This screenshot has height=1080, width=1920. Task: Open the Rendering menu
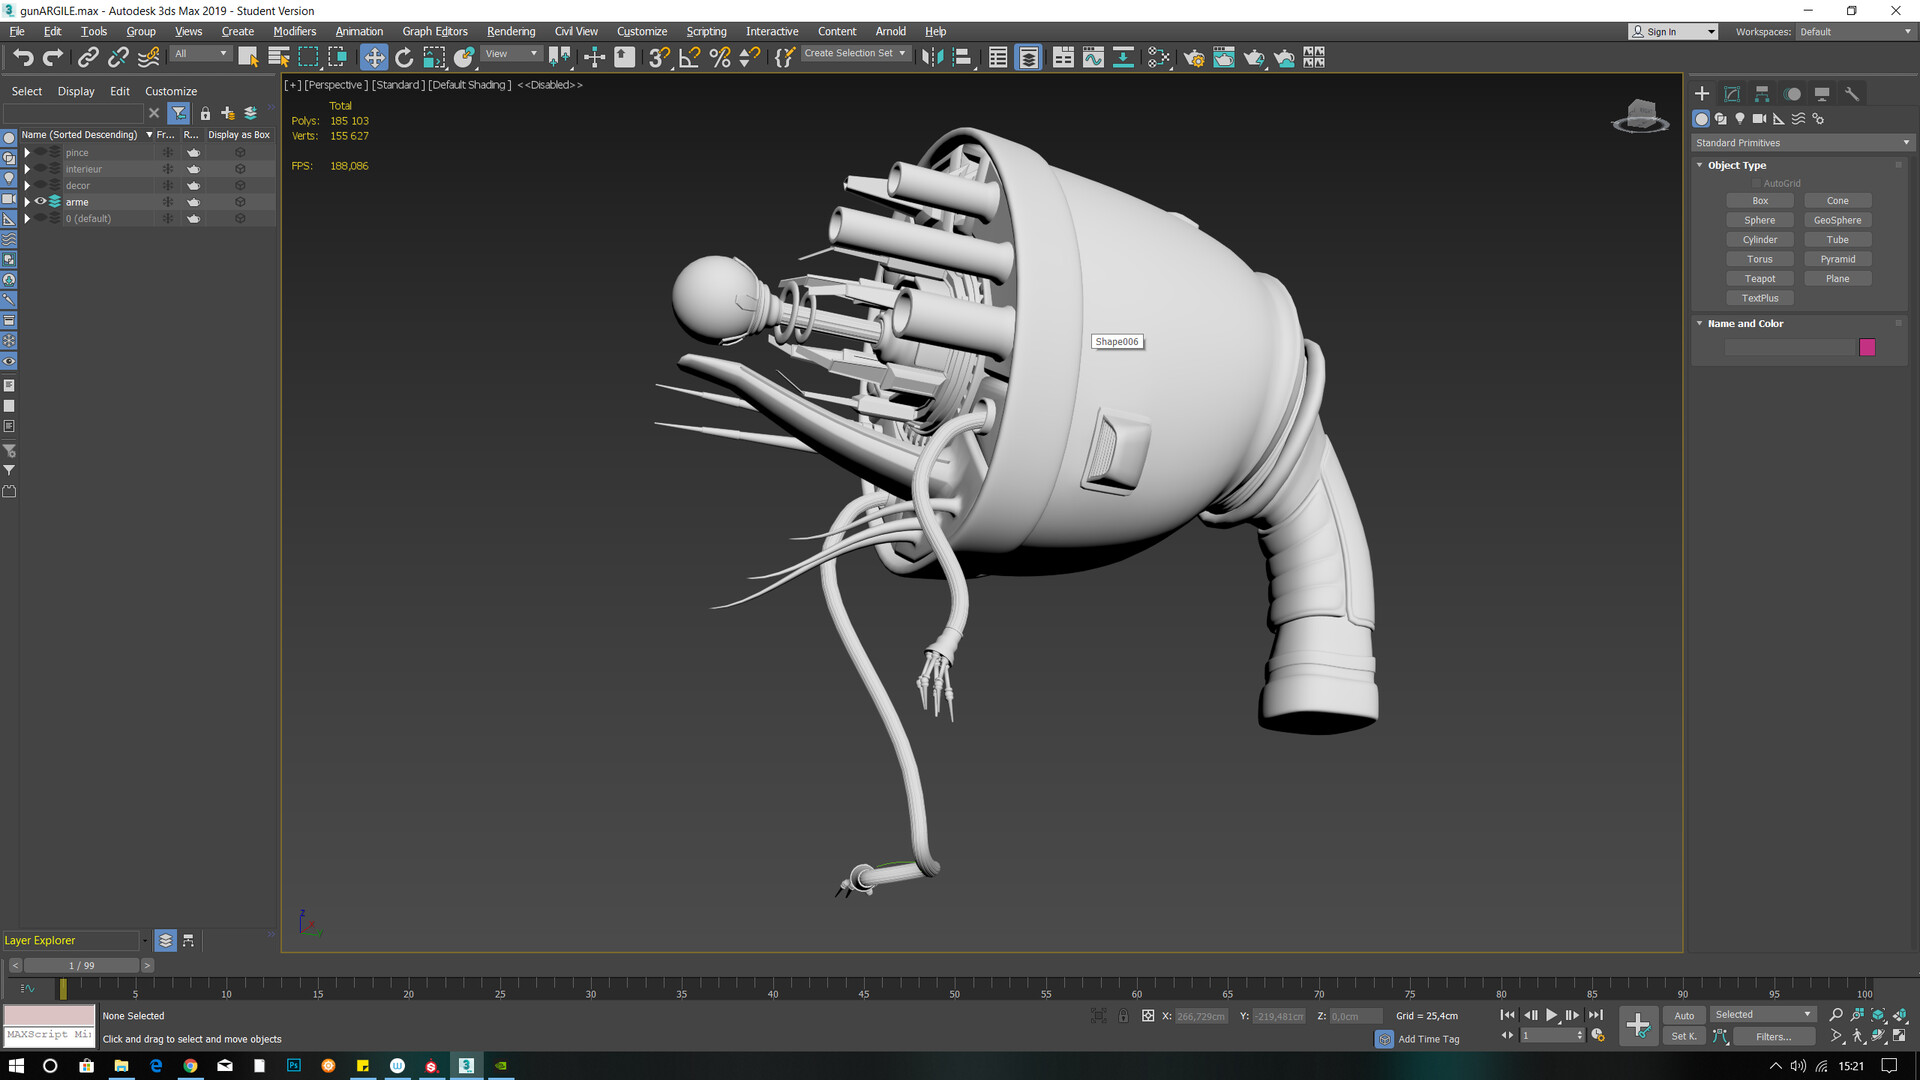point(510,31)
